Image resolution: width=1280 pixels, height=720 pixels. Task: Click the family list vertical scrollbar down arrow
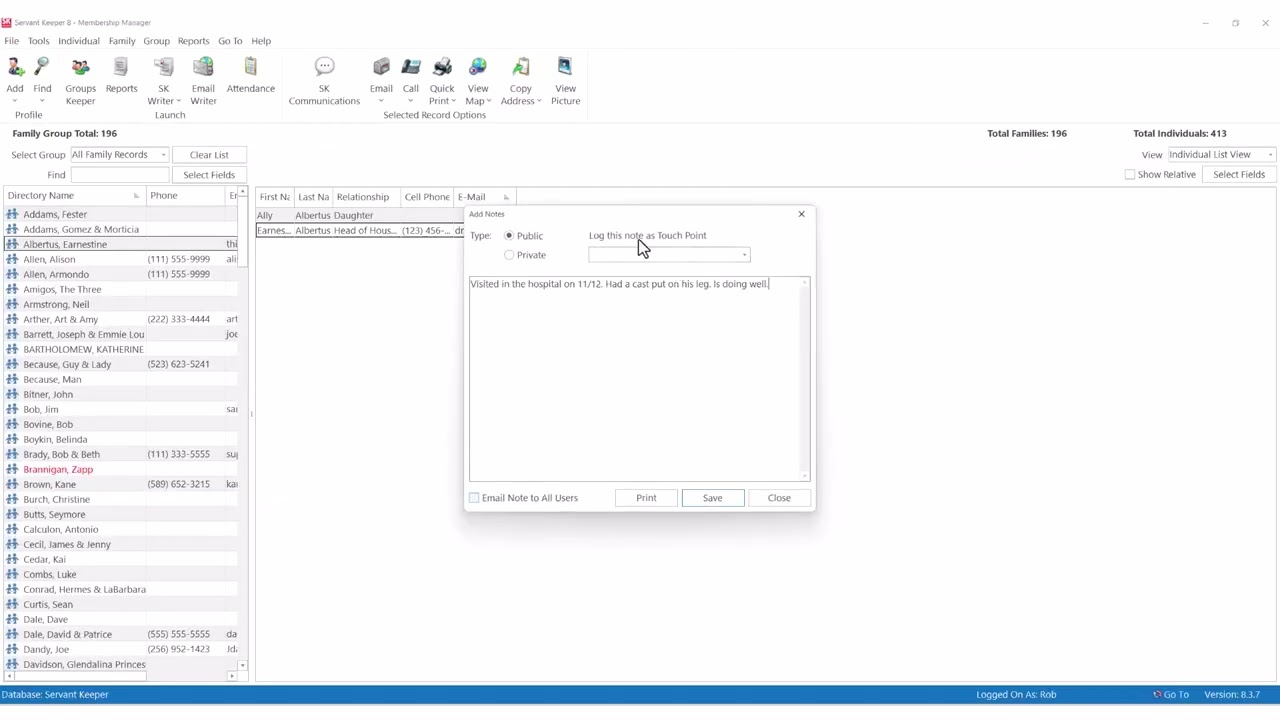tap(242, 665)
